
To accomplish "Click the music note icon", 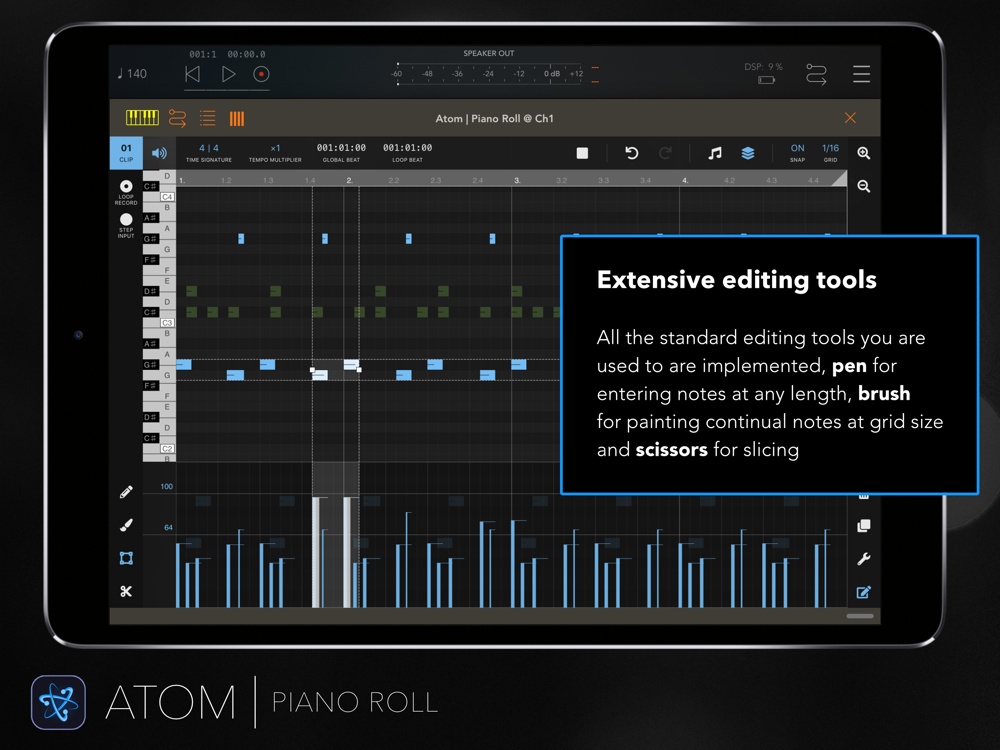I will (715, 153).
